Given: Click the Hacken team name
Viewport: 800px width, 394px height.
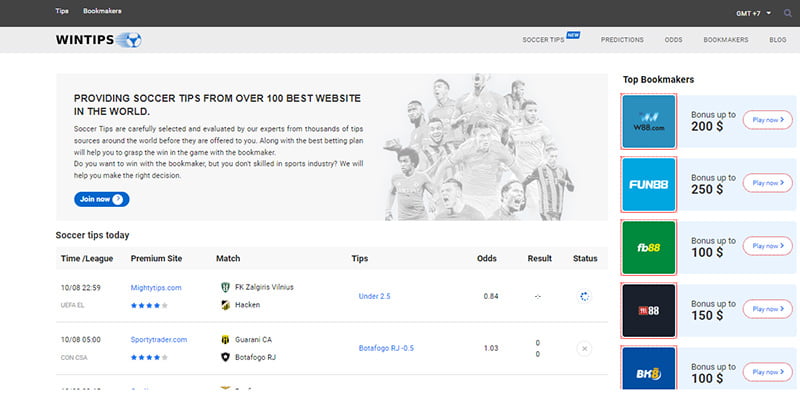Looking at the screenshot, I should click(247, 305).
